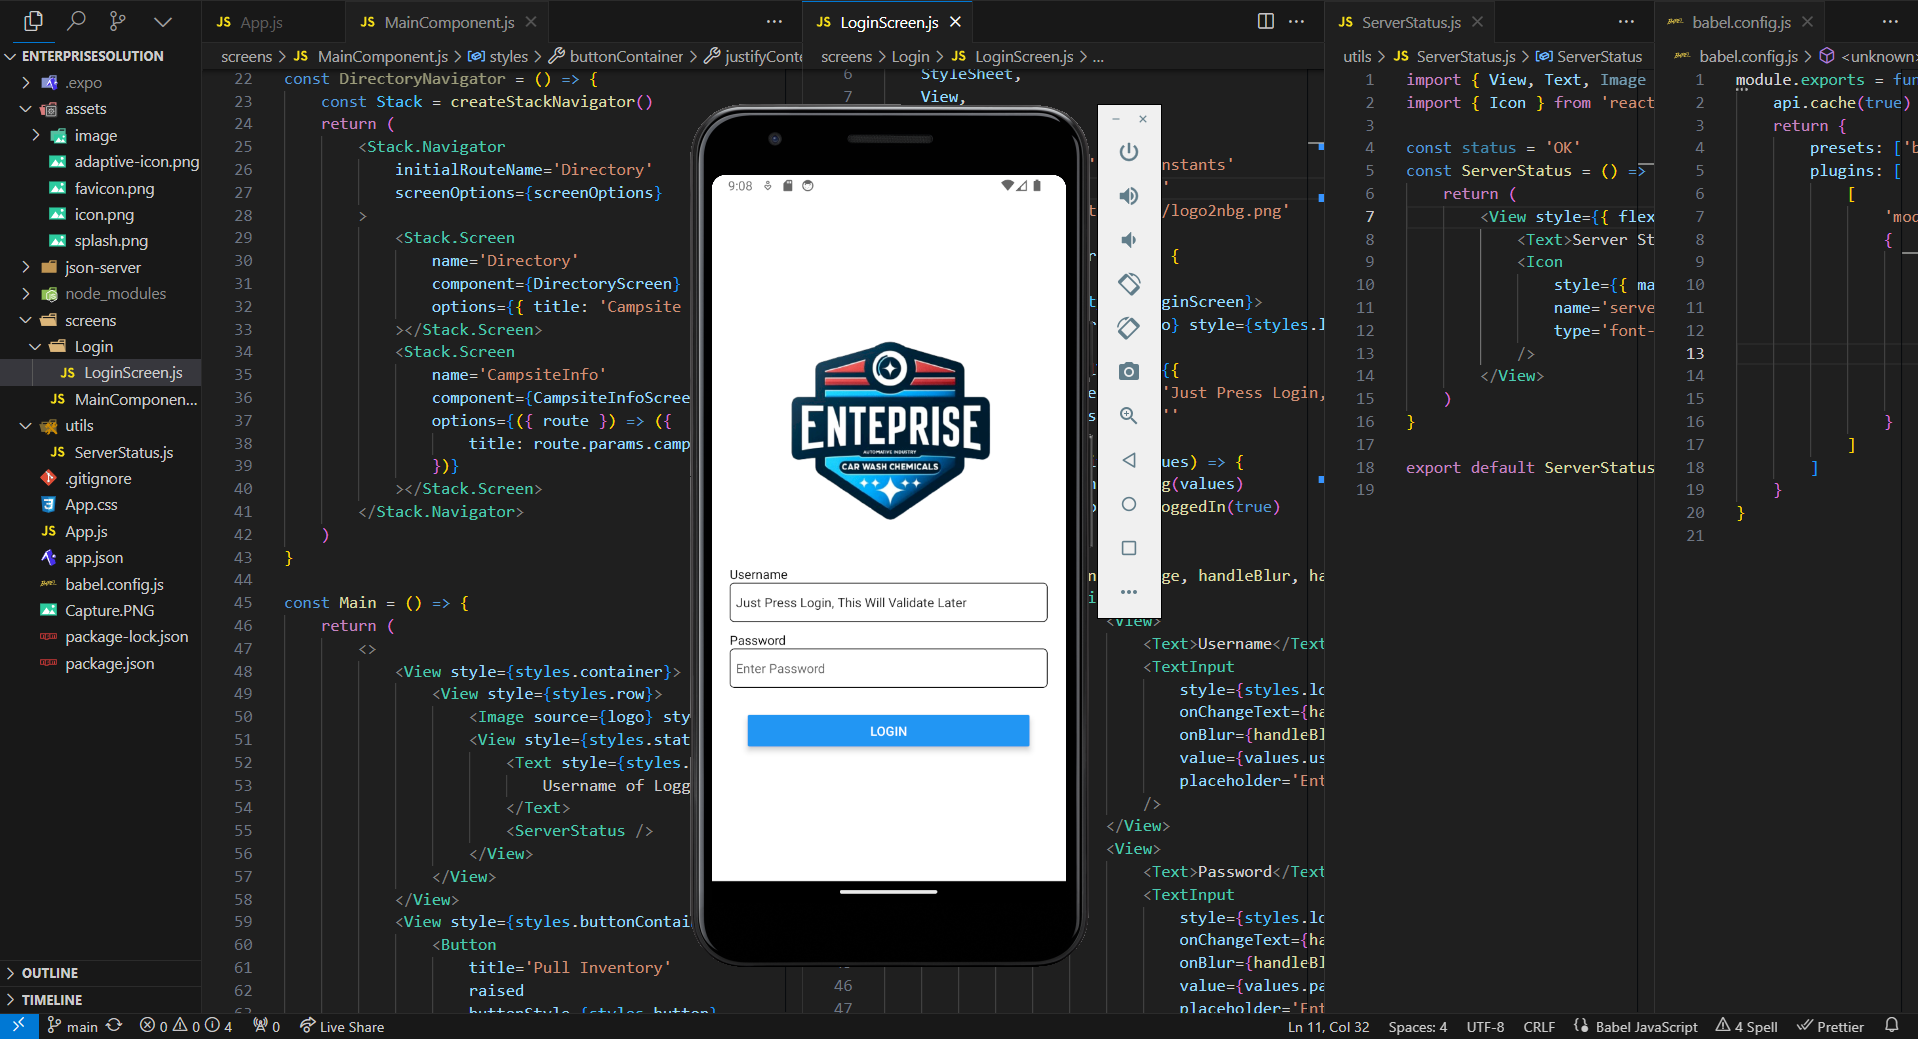Screen dimensions: 1918x1039
Task: Open Source Control in the activity bar
Action: pos(118,21)
